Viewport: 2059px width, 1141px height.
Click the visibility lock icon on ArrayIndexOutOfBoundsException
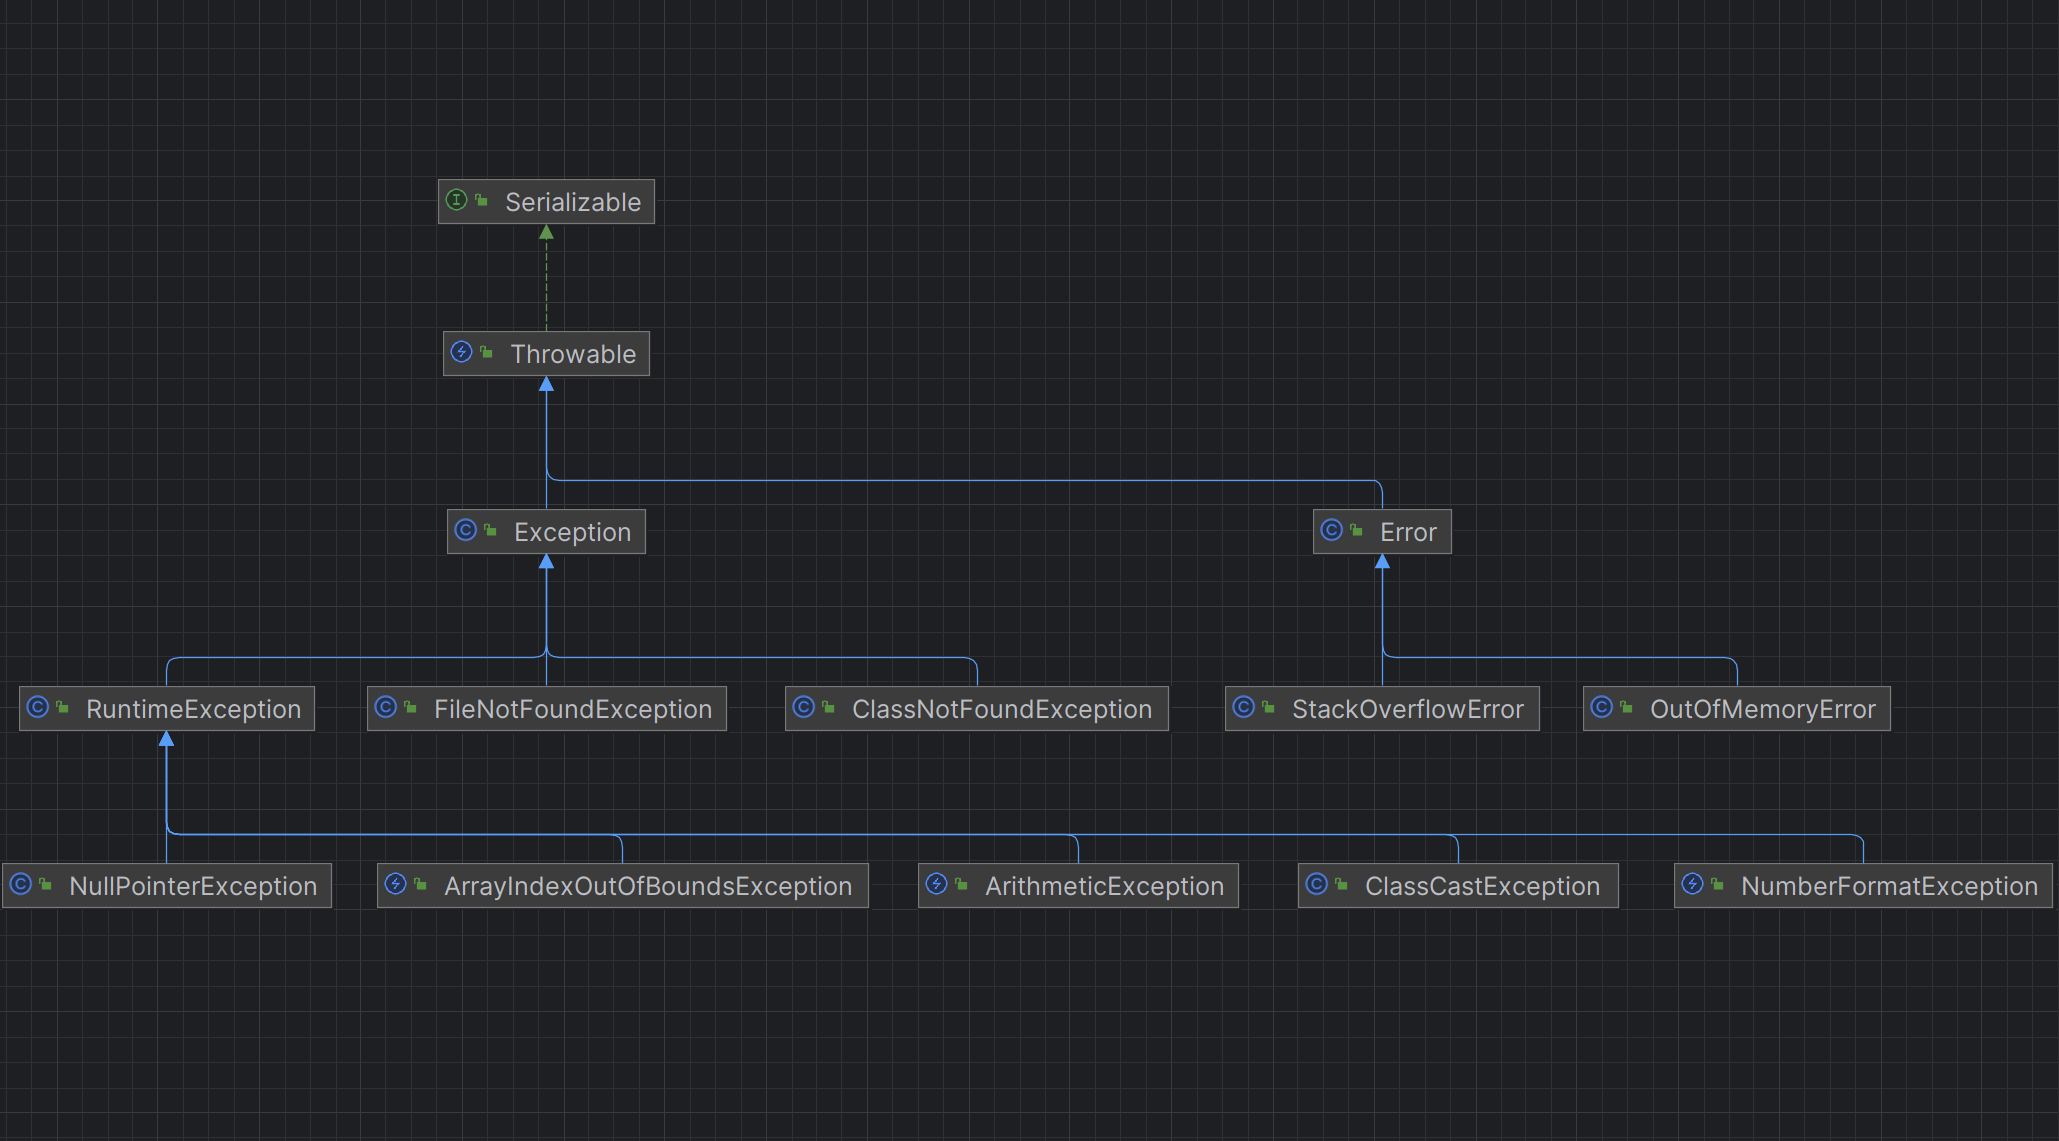(421, 884)
